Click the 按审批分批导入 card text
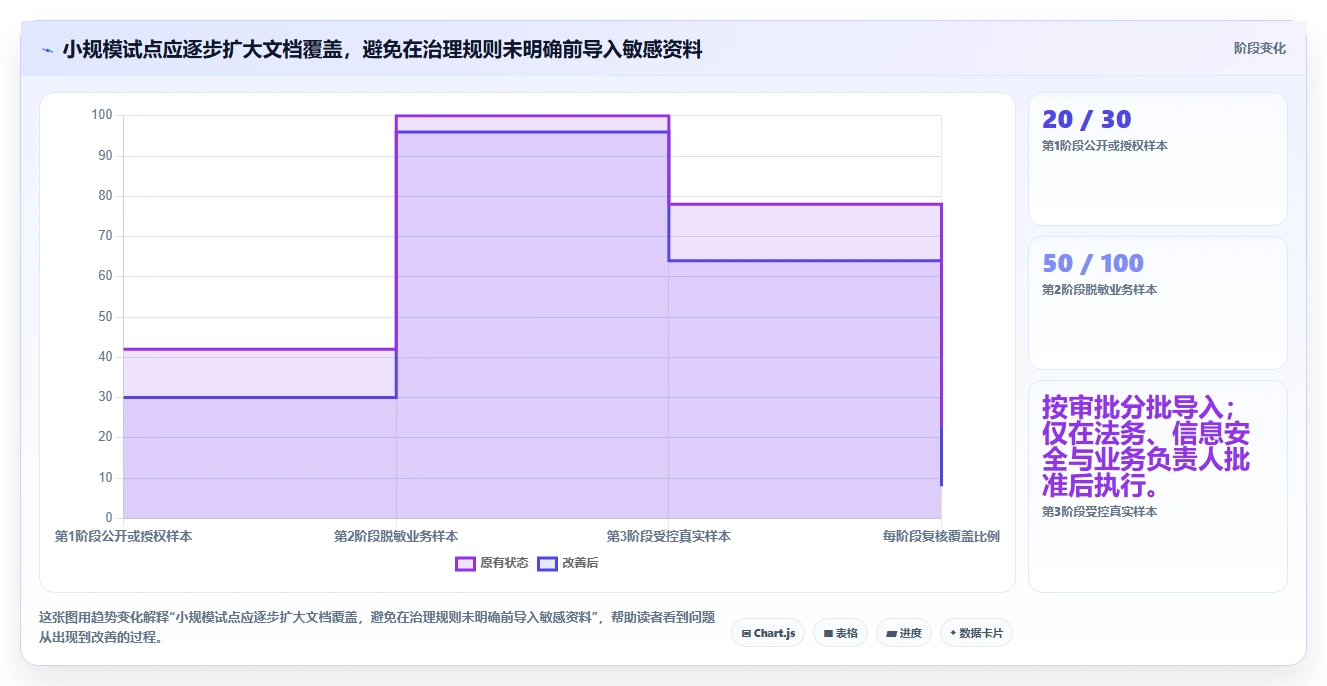Viewport: 1327px width, 686px height. (1146, 447)
